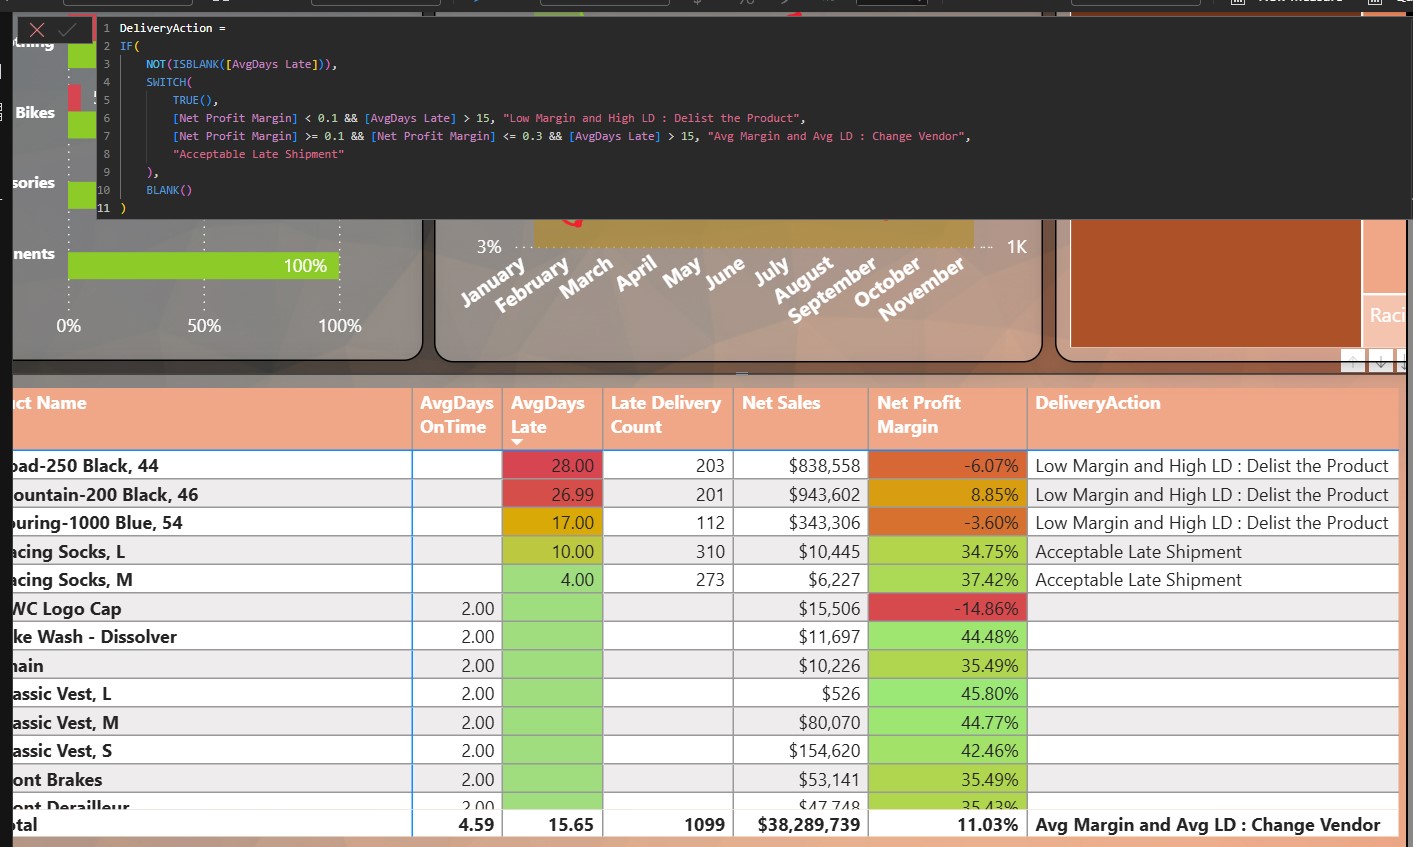Select the Net Profit Margin column header
1413x847 pixels.
918,414
